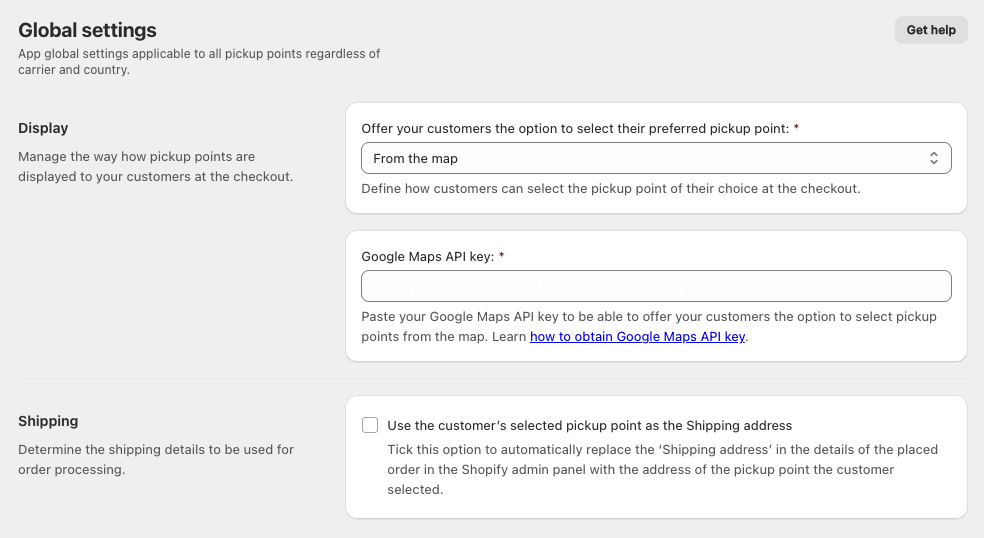984x538 pixels.
Task: Select the 'Shipping' section heading
Action: [x=48, y=421]
